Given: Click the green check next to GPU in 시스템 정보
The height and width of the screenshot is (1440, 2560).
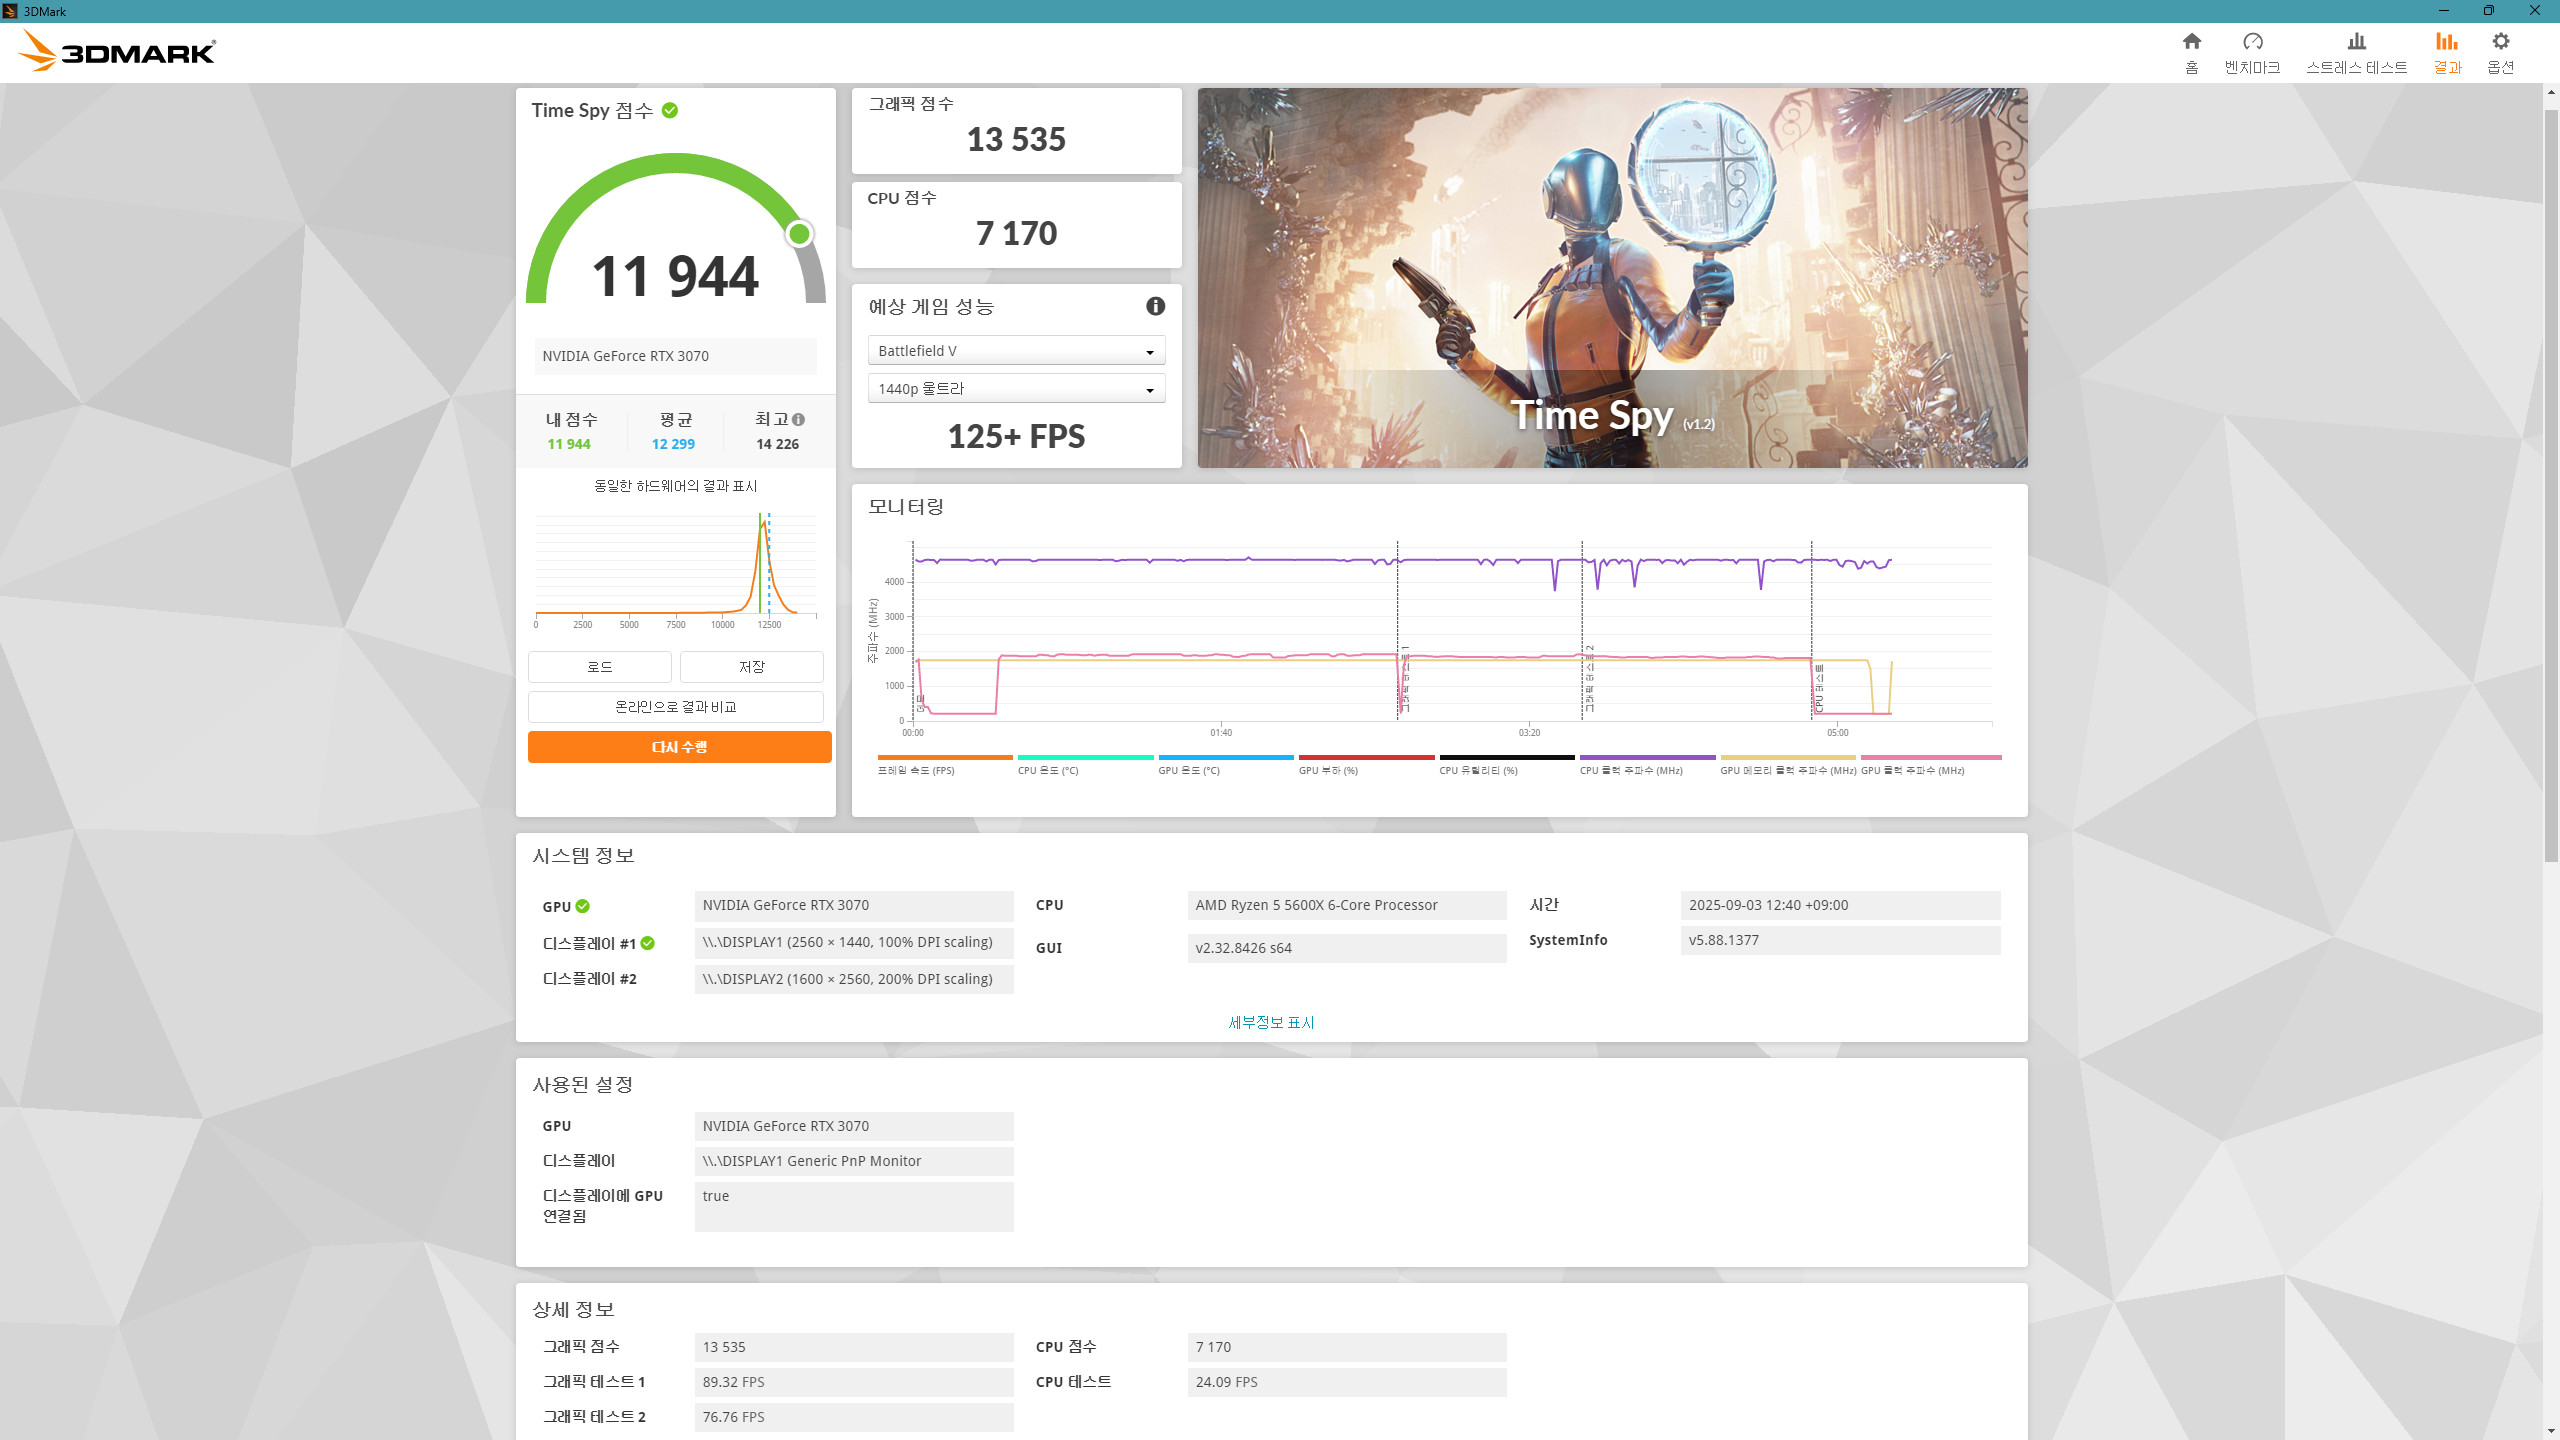Looking at the screenshot, I should coord(583,906).
